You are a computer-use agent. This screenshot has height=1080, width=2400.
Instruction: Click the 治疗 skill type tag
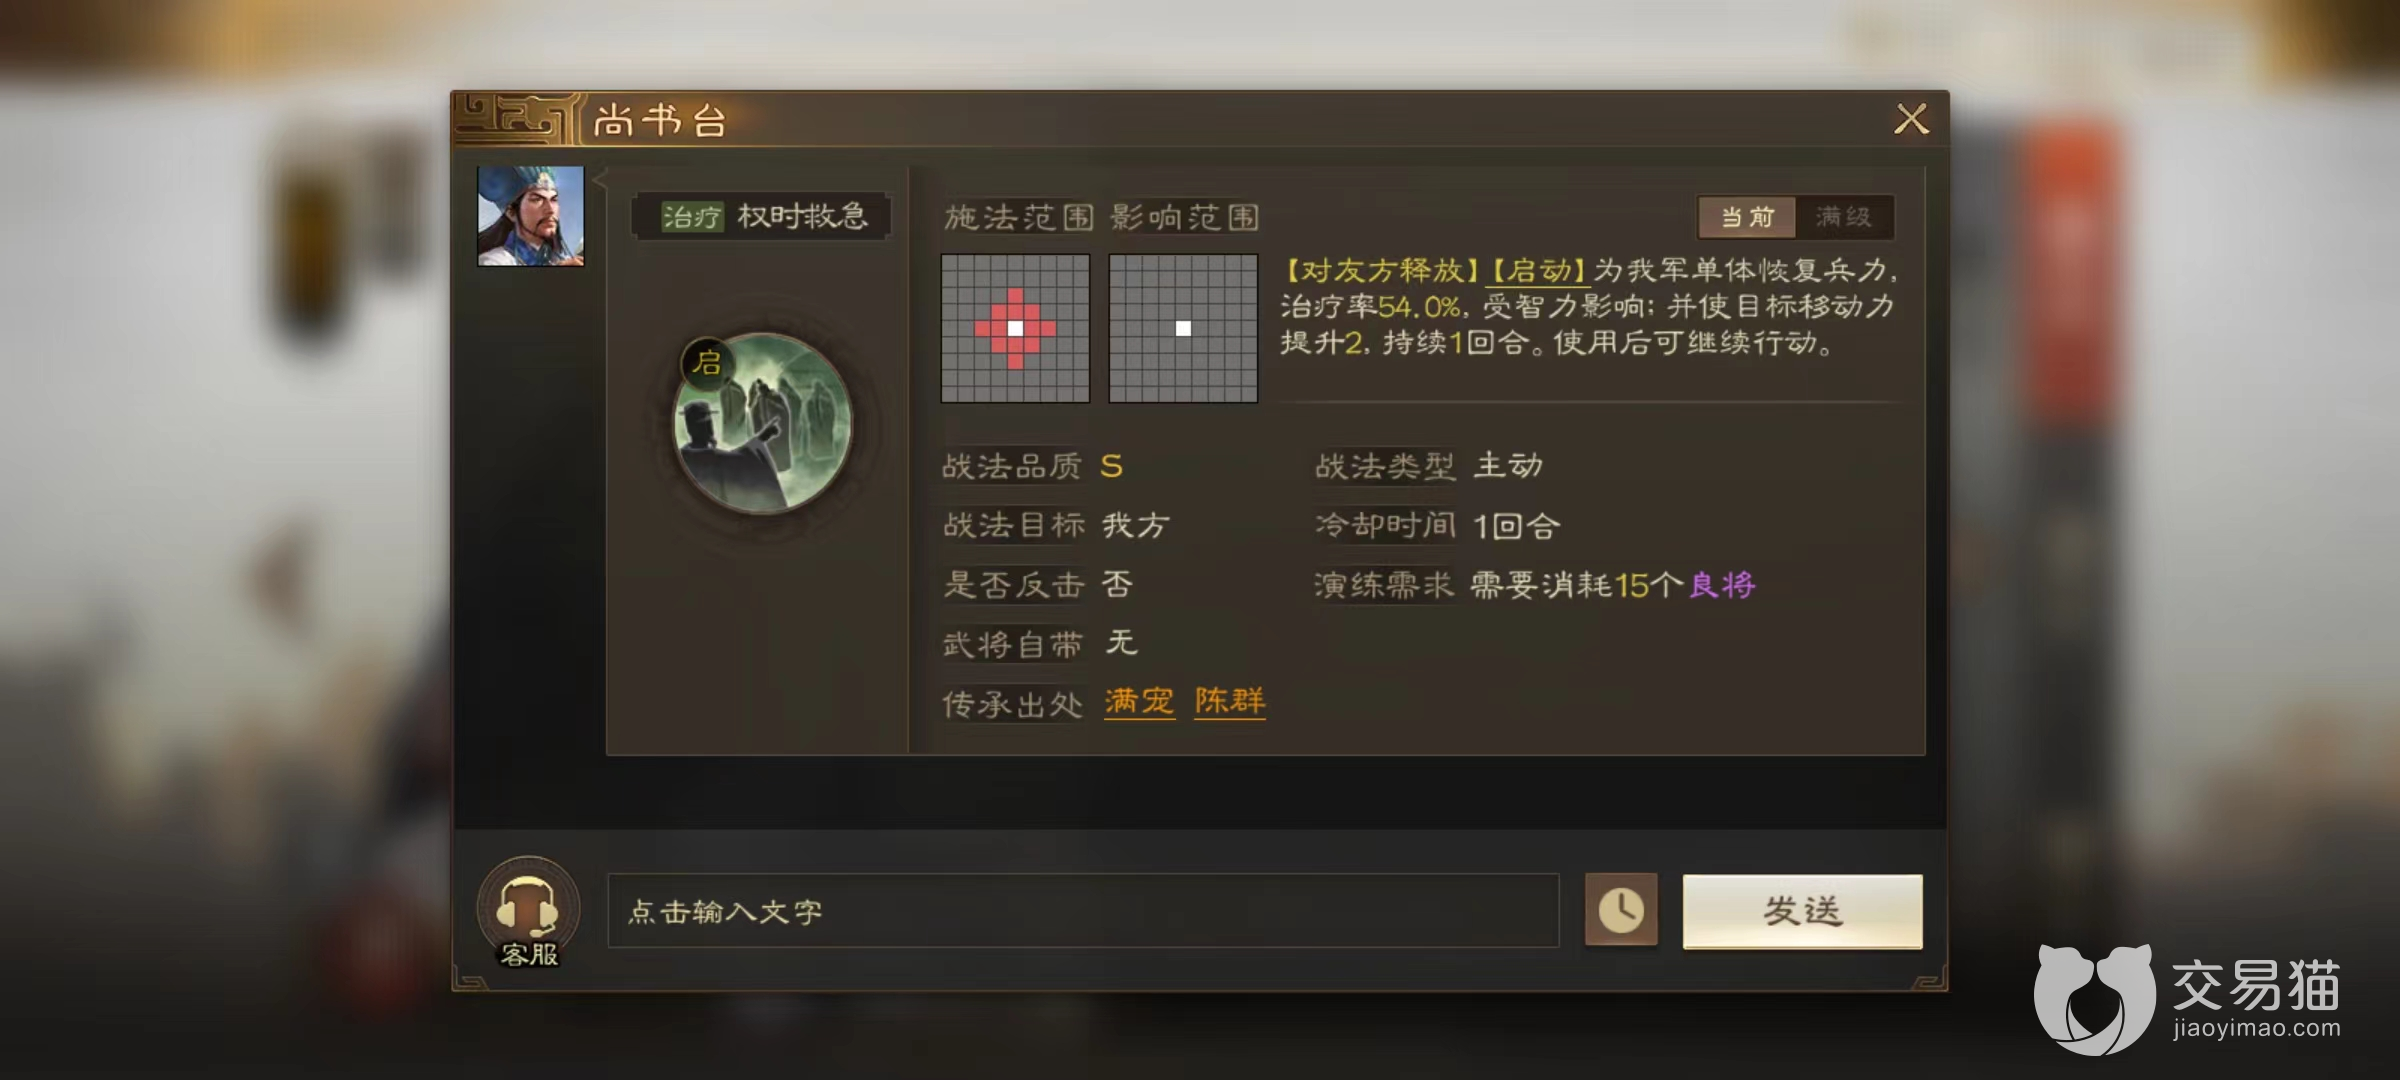691,216
